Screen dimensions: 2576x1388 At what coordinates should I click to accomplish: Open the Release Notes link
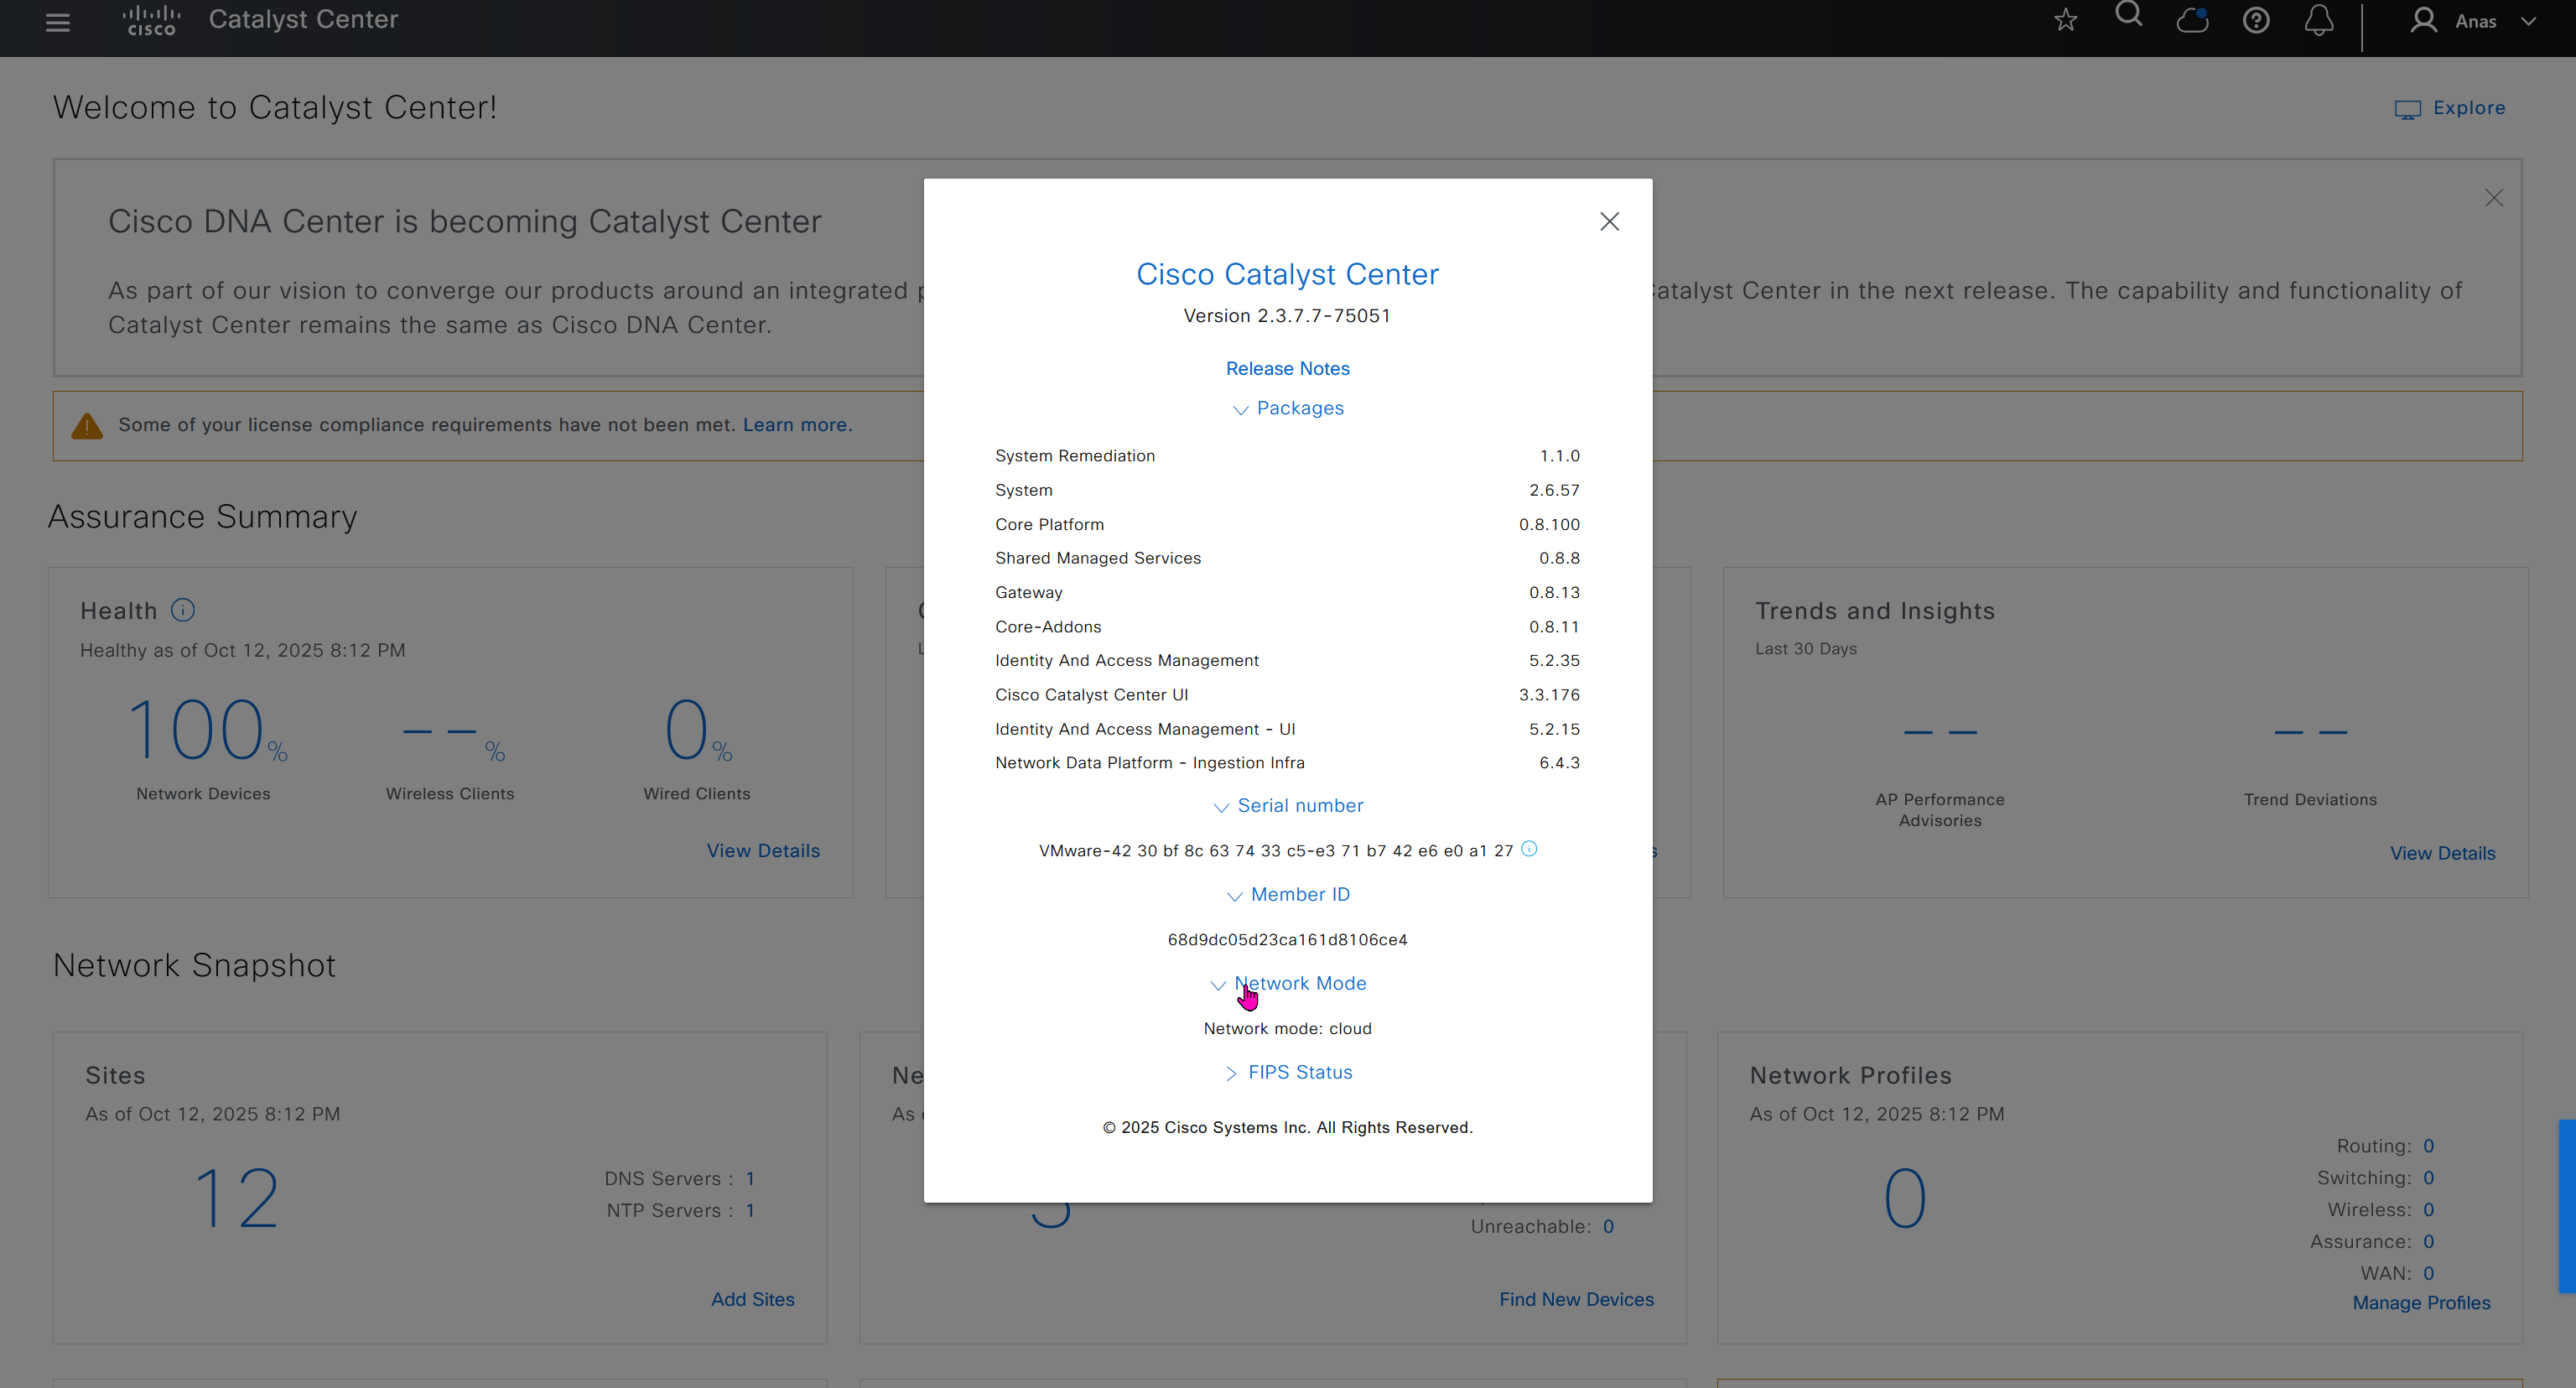click(x=1287, y=368)
